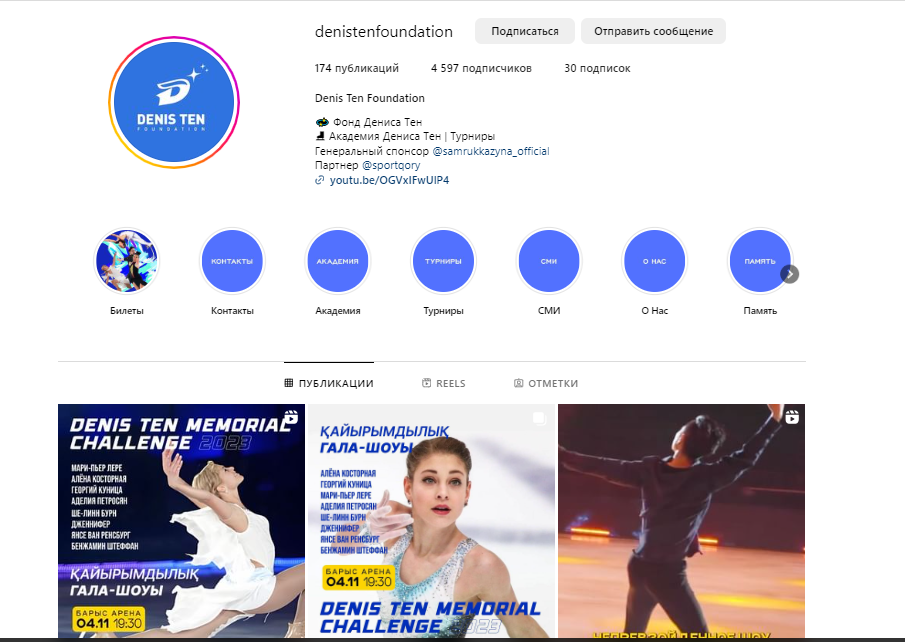
Task: Click the Подписаться button
Action: click(524, 31)
